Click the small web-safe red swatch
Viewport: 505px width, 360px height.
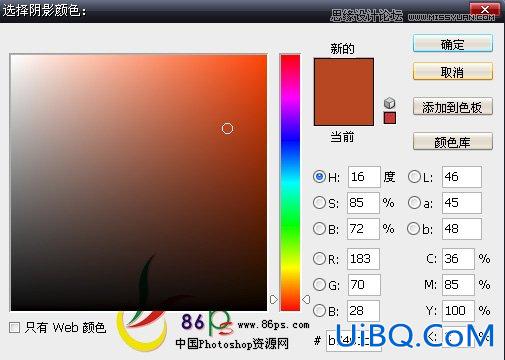390,118
